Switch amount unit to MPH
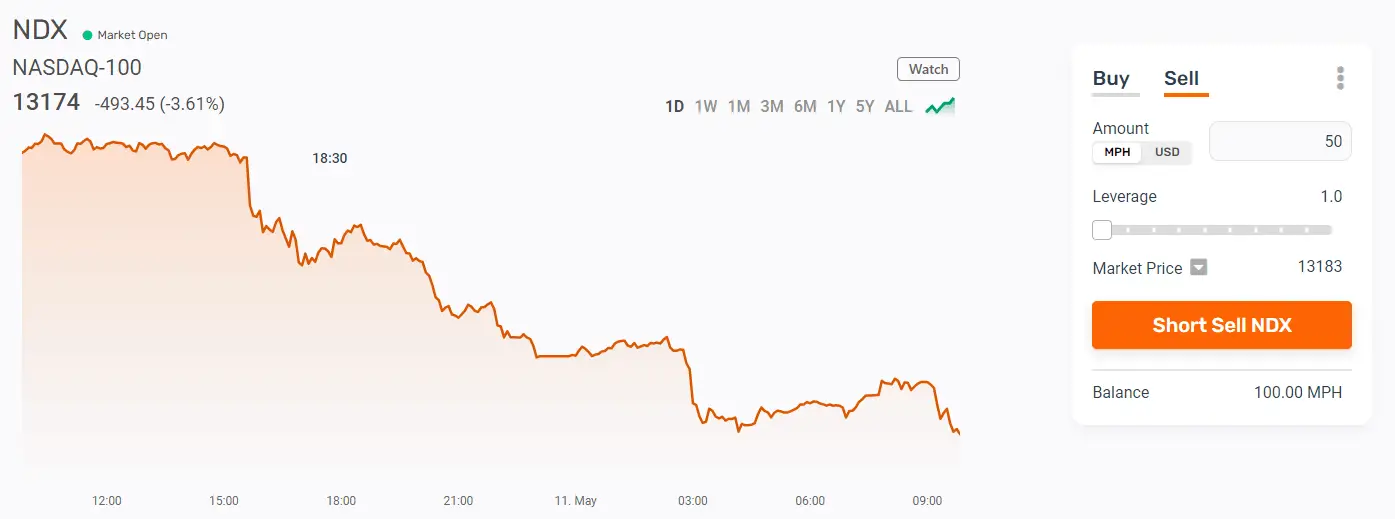The width and height of the screenshot is (1395, 519). click(1117, 152)
